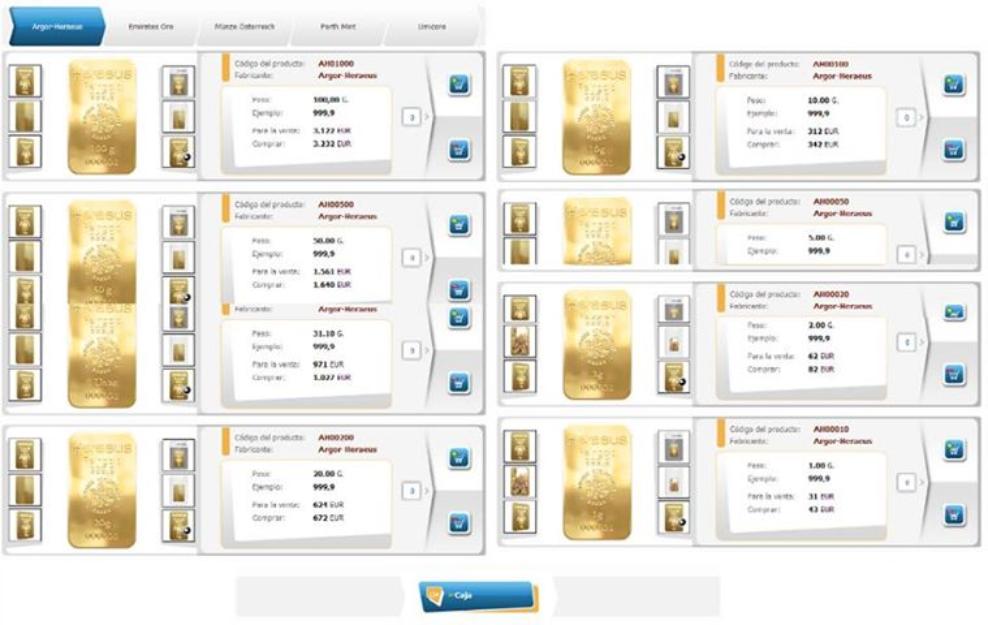Click the product code AH00500
The image size is (988, 625).
pos(336,205)
